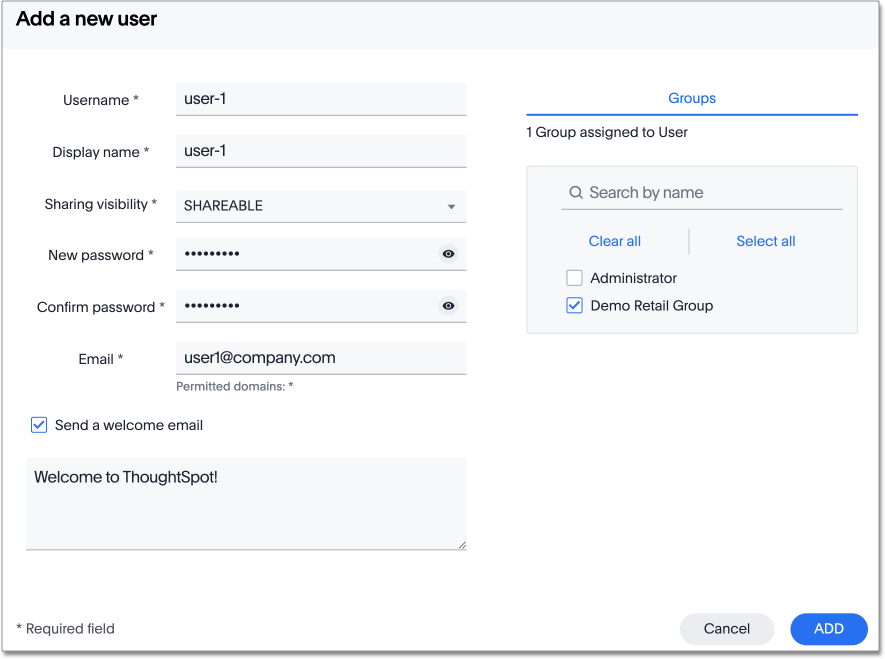The height and width of the screenshot is (659, 885).
Task: Uncheck the Demo Retail Group checkbox
Action: (x=574, y=306)
